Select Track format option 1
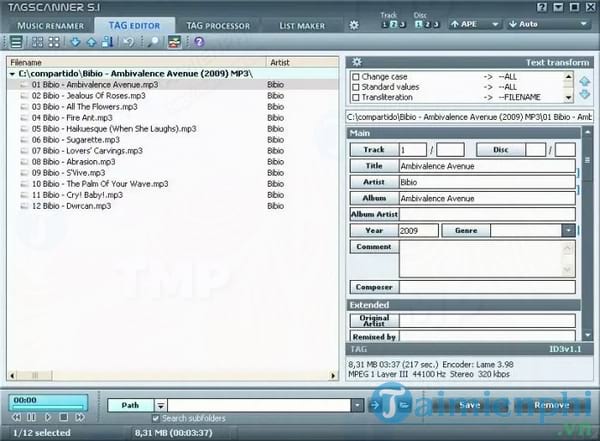The image size is (600, 441). [385, 24]
